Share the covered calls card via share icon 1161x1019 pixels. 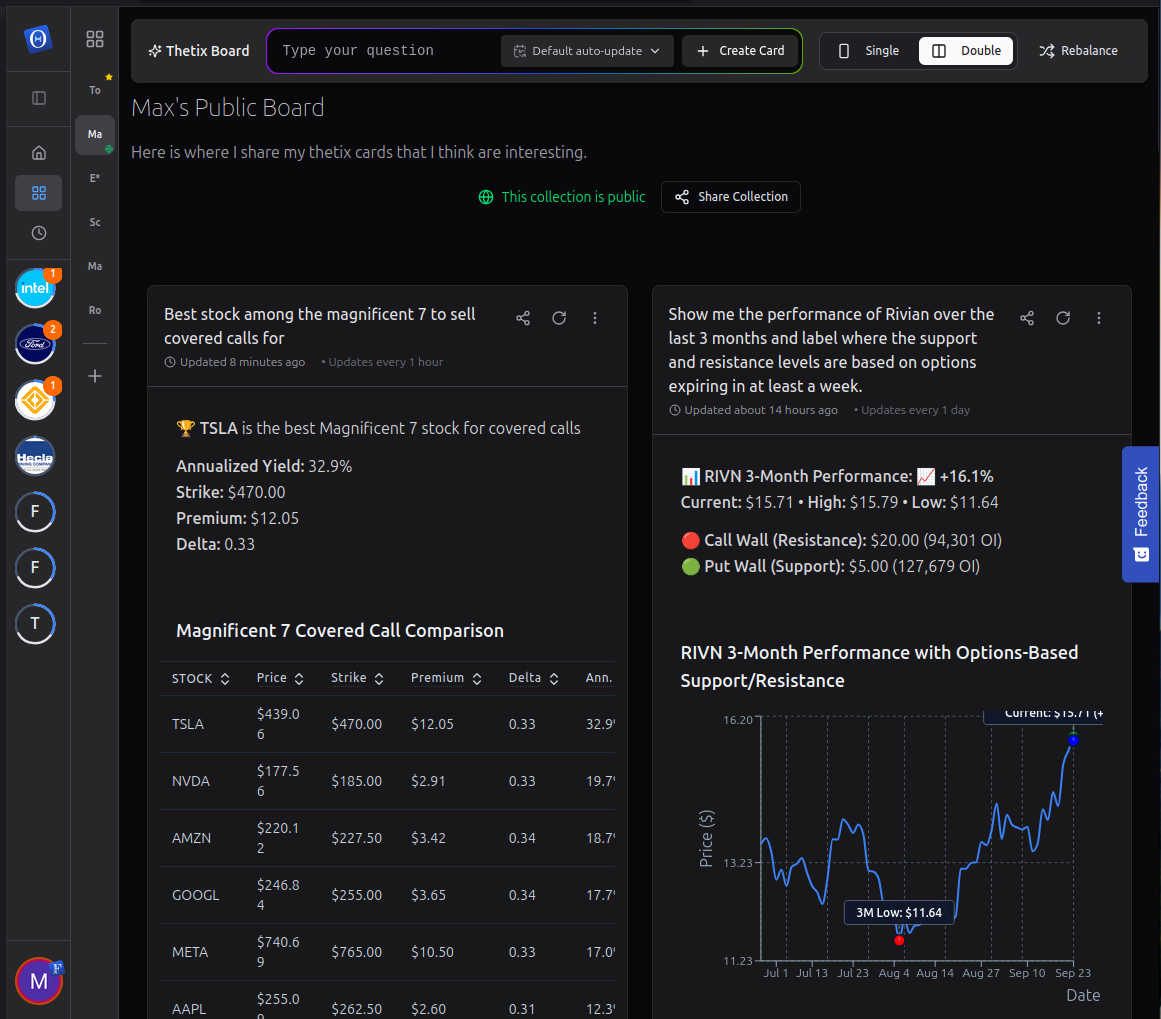(x=523, y=318)
